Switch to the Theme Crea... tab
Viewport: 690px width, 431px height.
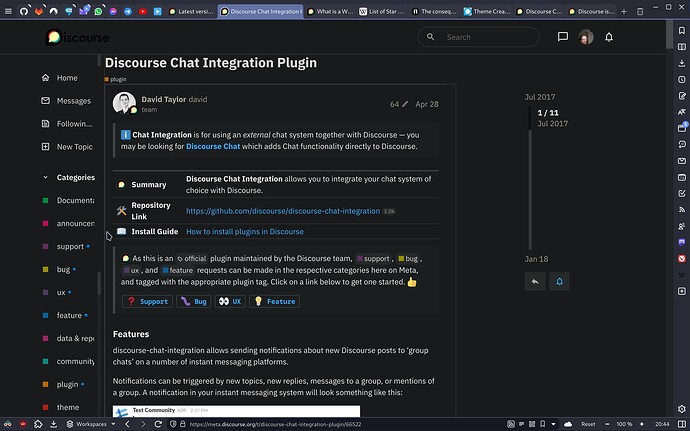click(x=487, y=11)
